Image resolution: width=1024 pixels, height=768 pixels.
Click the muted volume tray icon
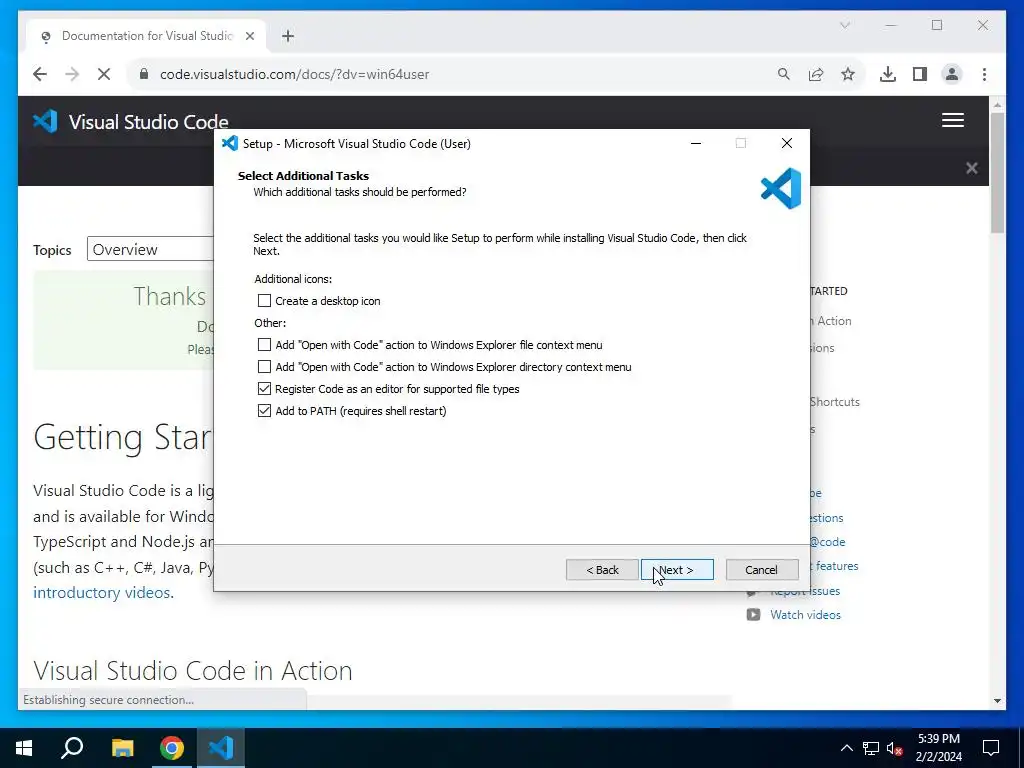895,748
